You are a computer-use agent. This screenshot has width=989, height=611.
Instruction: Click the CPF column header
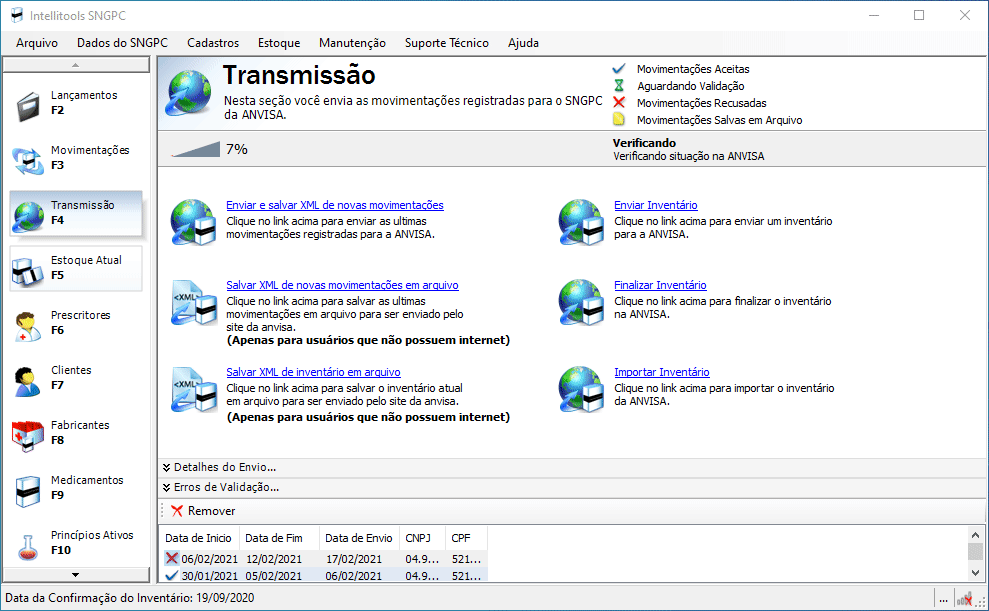click(x=466, y=538)
